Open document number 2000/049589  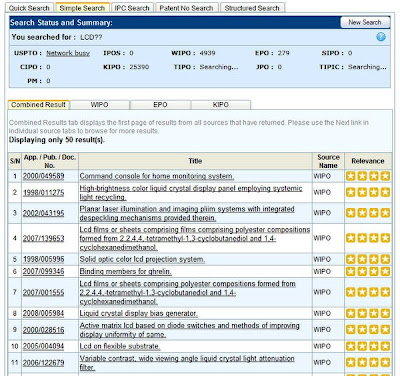43,176
